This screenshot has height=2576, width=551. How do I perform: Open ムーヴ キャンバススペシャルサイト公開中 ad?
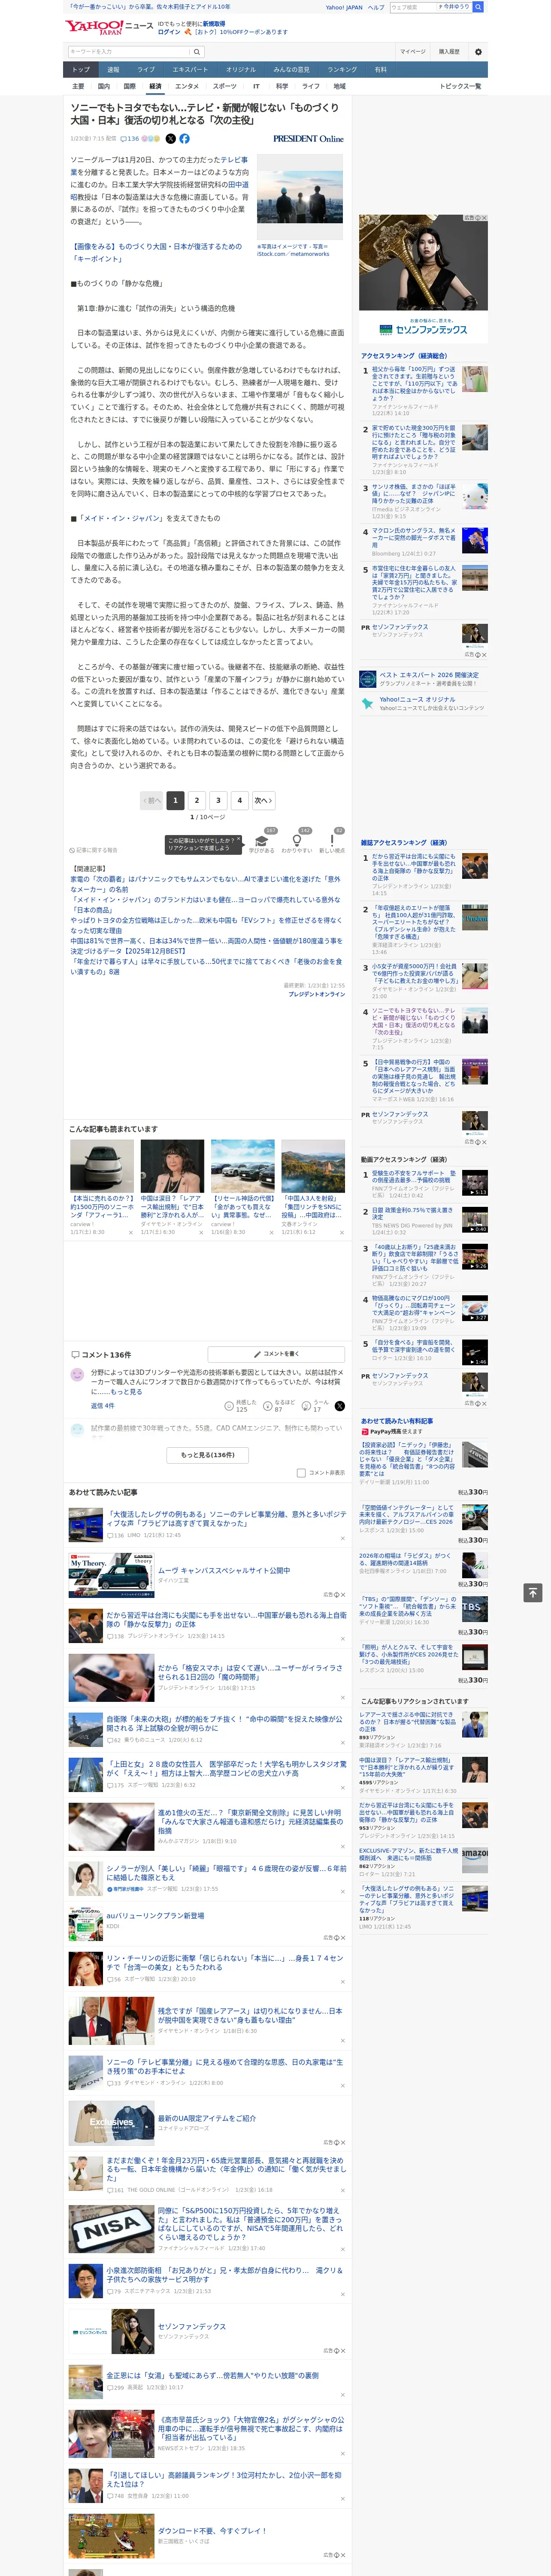(223, 1570)
